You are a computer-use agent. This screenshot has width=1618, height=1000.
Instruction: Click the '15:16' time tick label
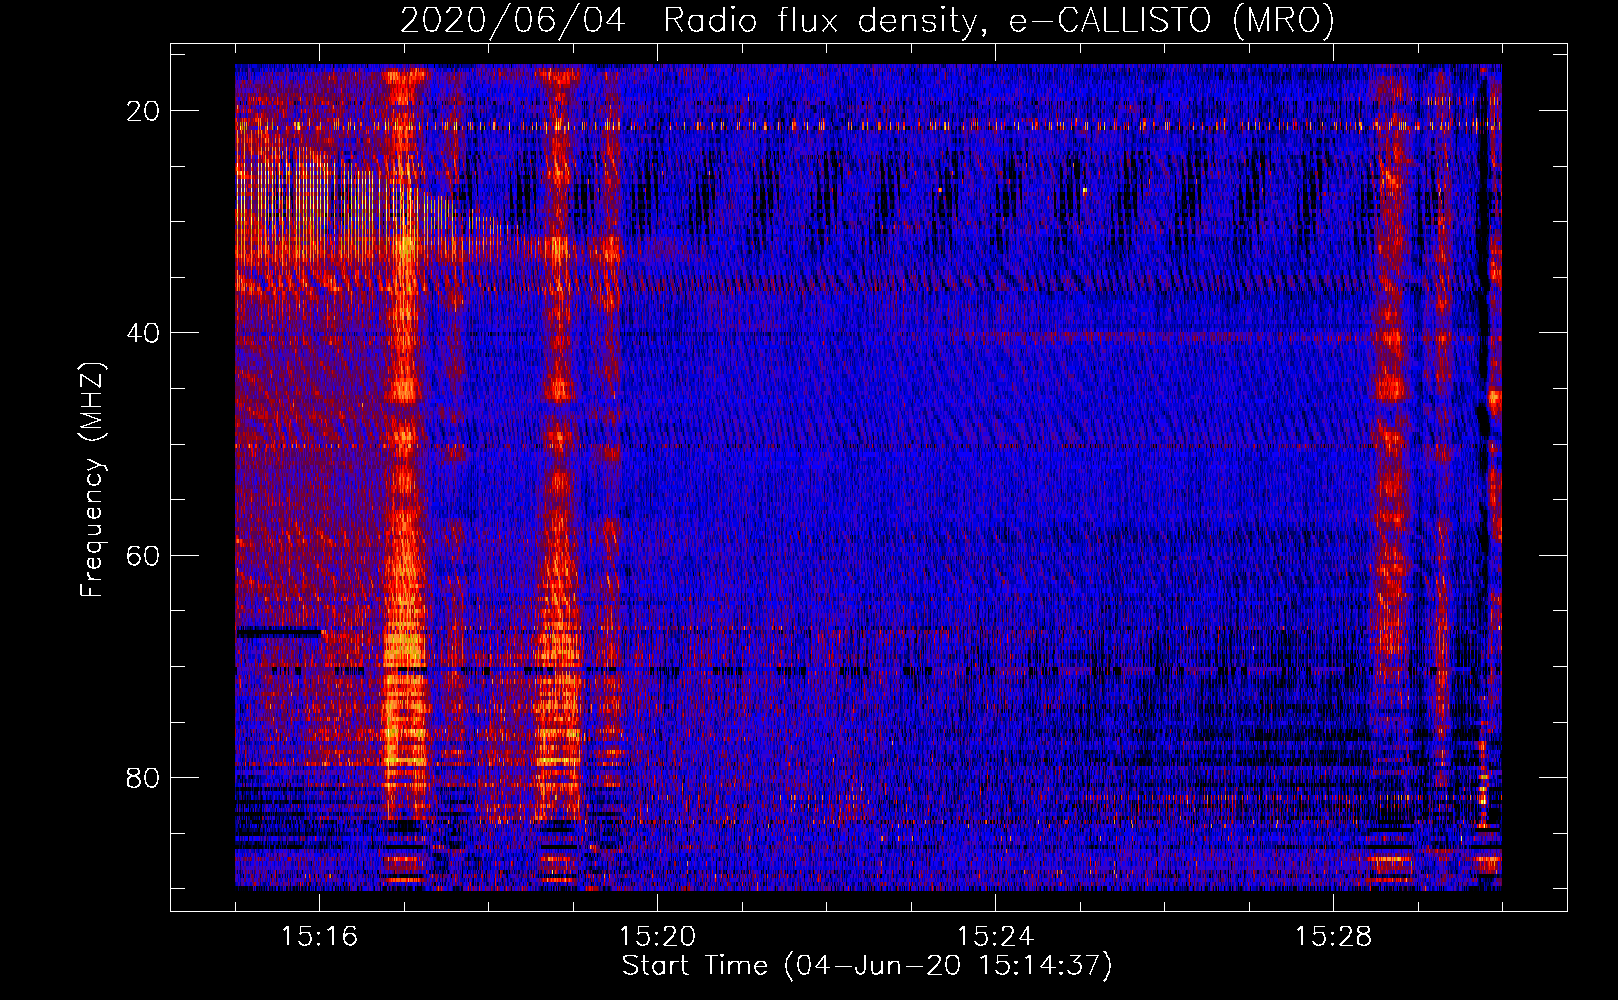[x=319, y=937]
